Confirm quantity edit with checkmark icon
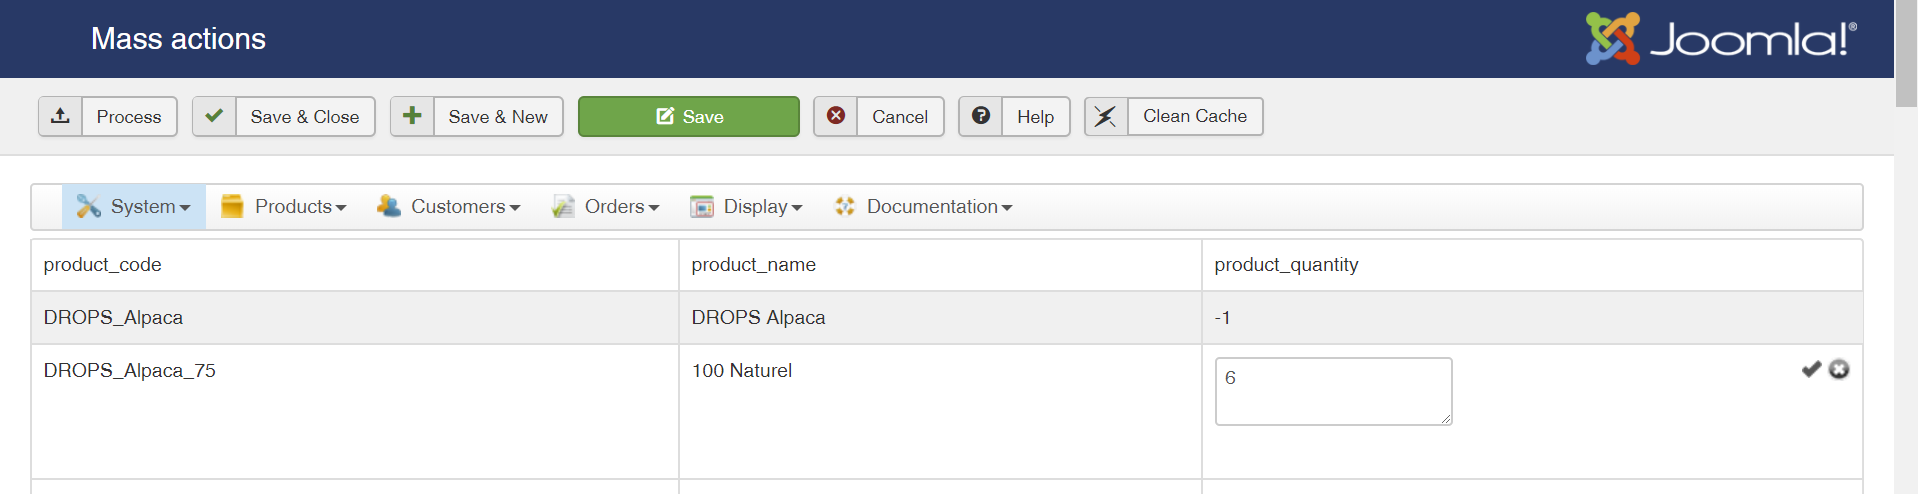The image size is (1918, 494). tap(1811, 369)
